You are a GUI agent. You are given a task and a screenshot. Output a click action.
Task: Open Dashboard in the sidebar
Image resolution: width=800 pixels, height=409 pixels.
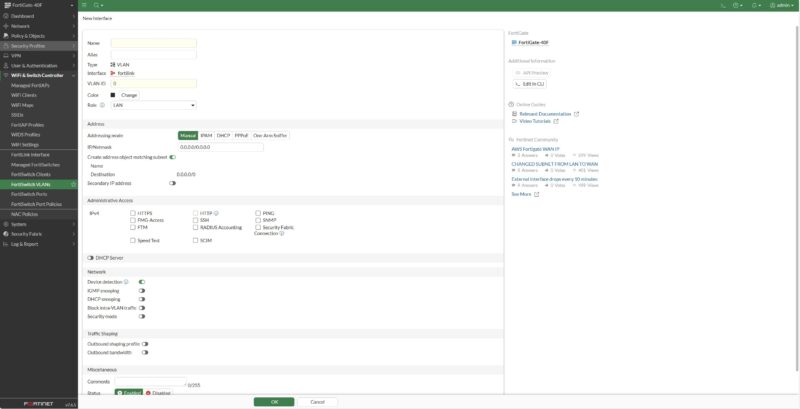(39, 16)
